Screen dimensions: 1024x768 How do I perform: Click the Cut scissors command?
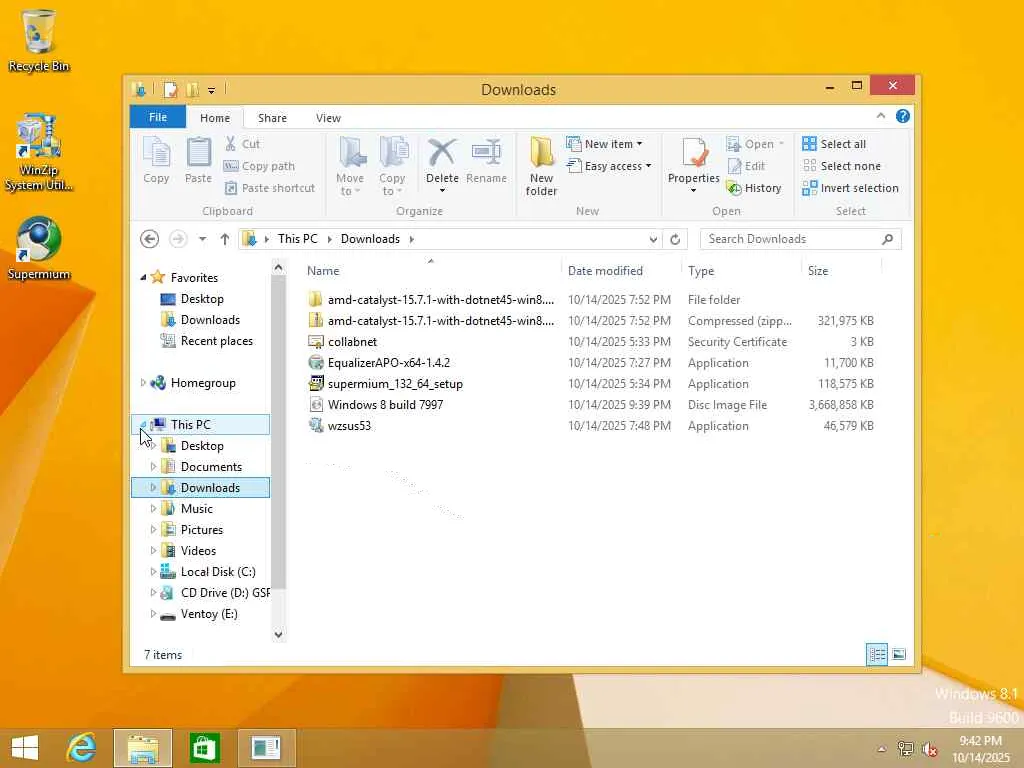(242, 144)
